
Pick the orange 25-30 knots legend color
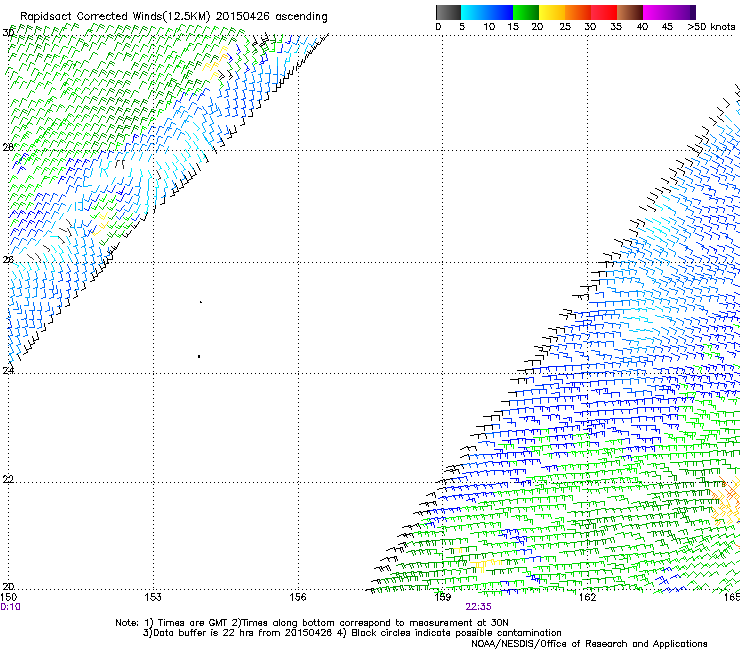578,12
